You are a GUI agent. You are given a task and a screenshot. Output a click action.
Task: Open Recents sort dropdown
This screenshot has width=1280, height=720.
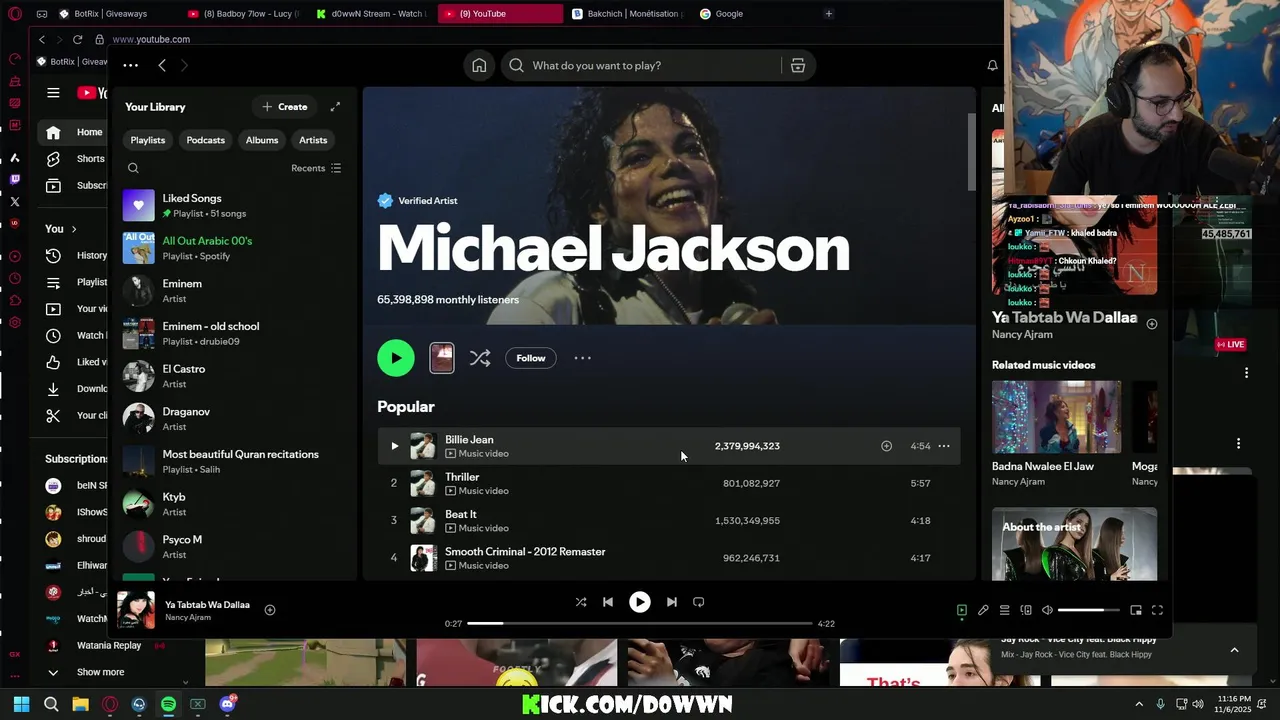[x=316, y=168]
